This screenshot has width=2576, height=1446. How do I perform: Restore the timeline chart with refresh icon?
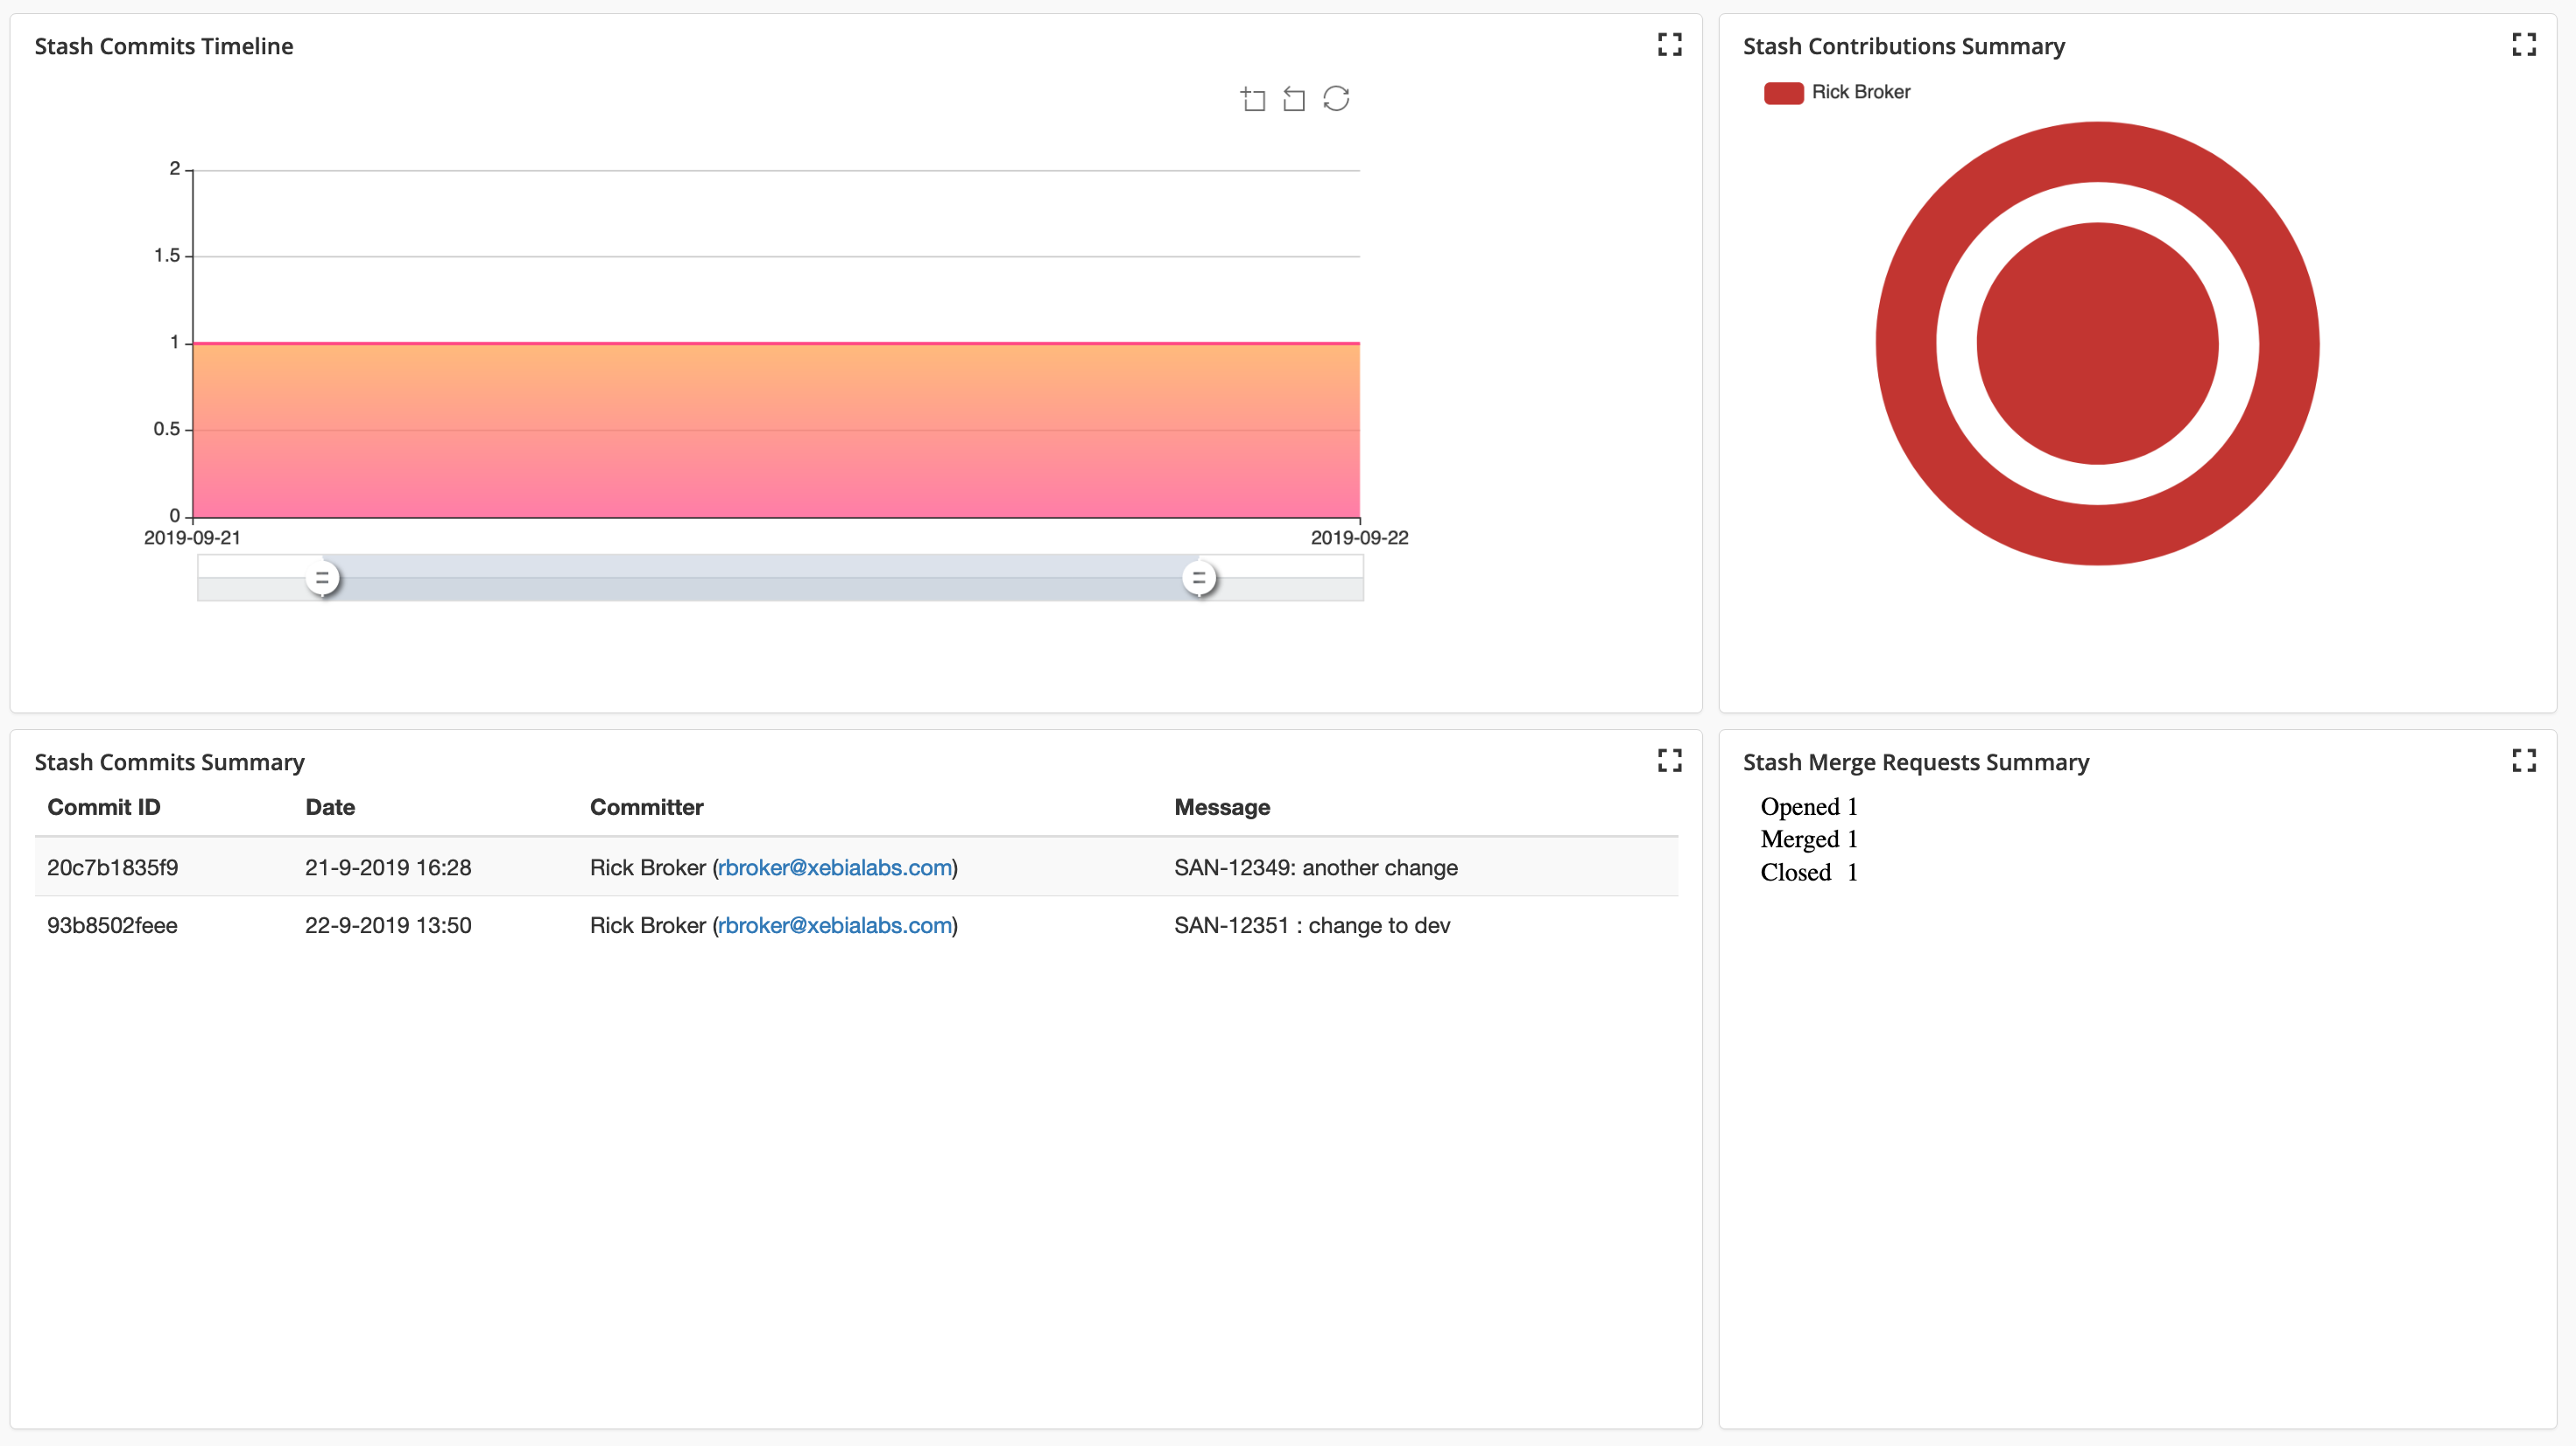point(1336,98)
